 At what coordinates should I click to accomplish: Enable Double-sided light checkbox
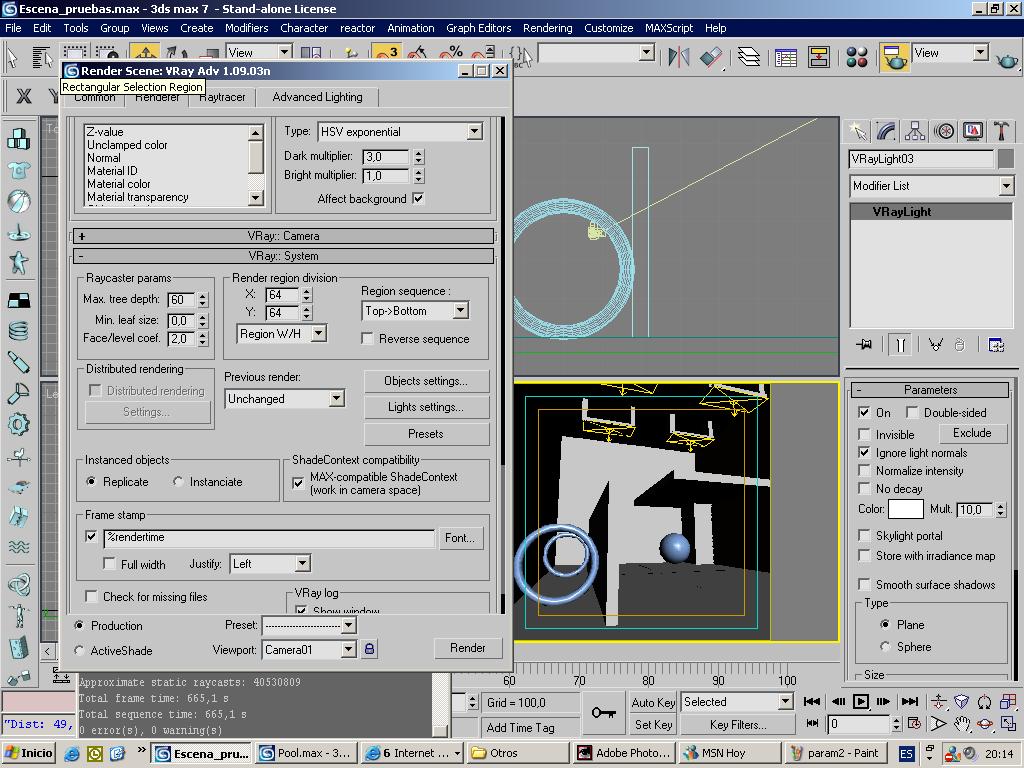click(x=912, y=412)
